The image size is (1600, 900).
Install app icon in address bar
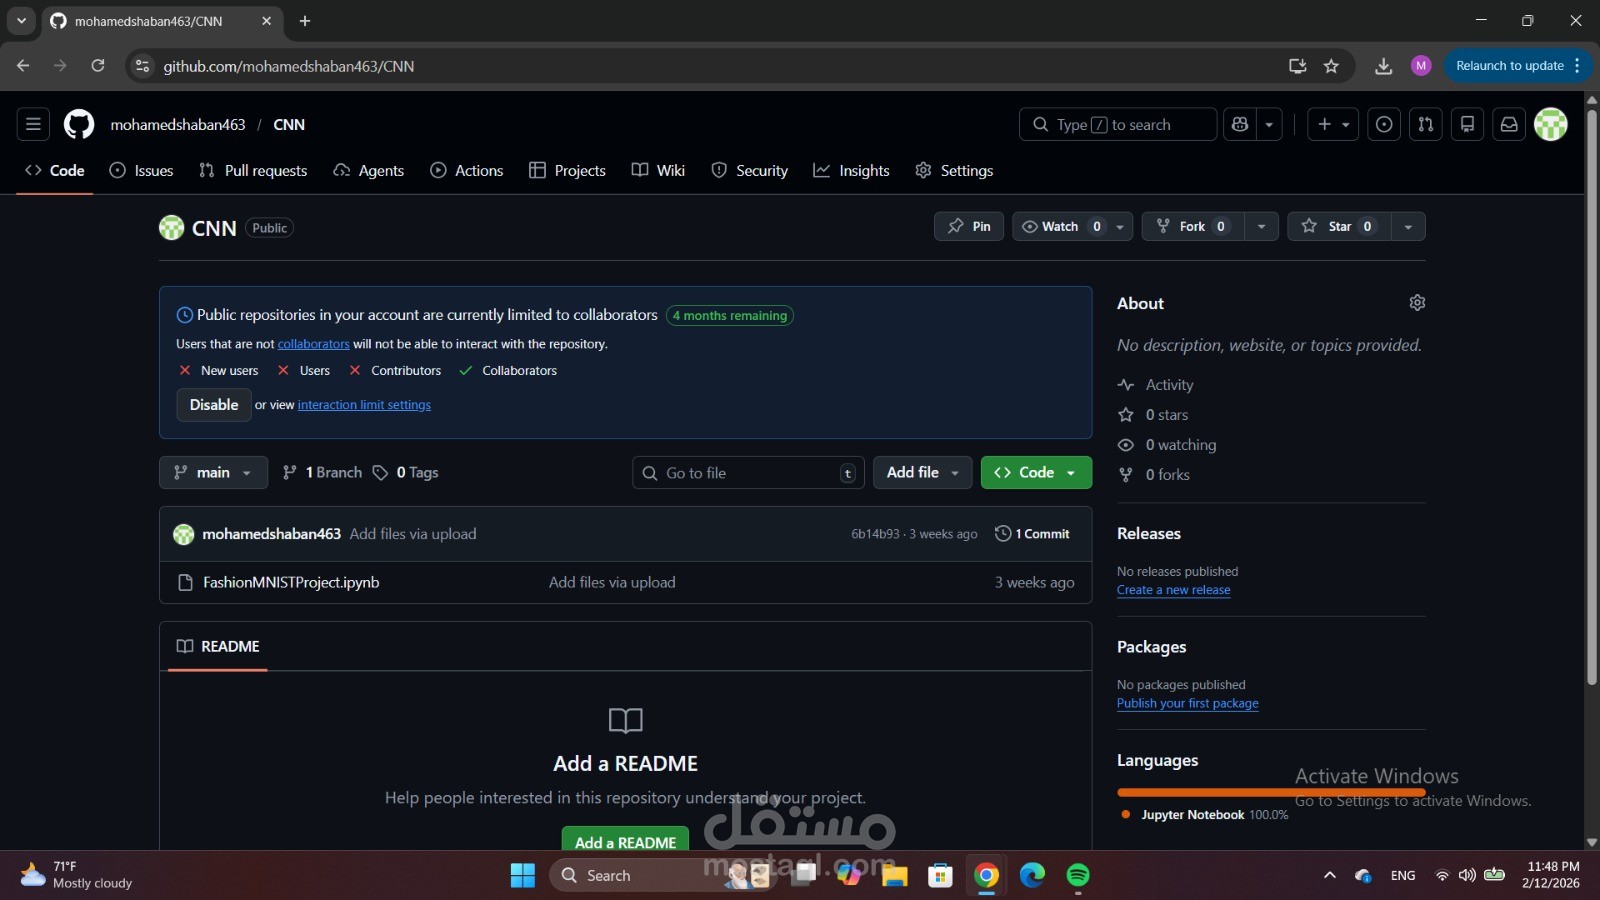tap(1298, 66)
